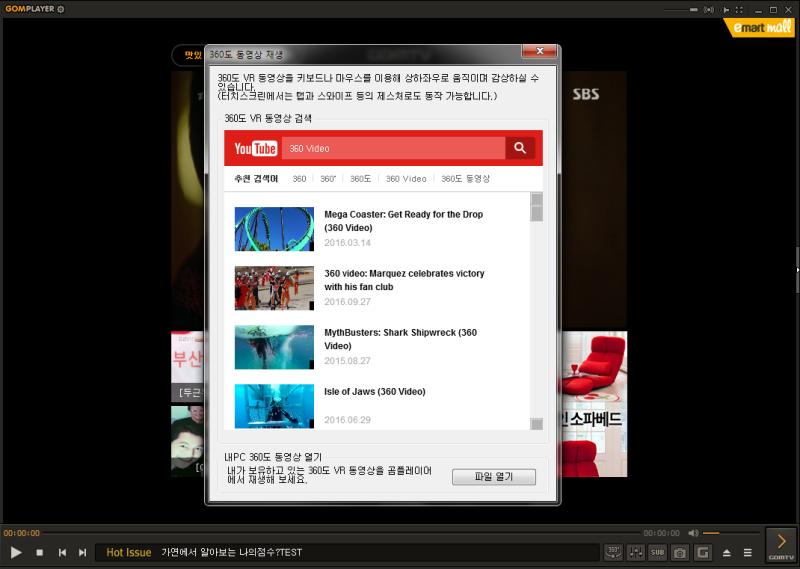Image resolution: width=800 pixels, height=569 pixels.
Task: Click the GOM Player settings gear icon
Action: [x=61, y=9]
